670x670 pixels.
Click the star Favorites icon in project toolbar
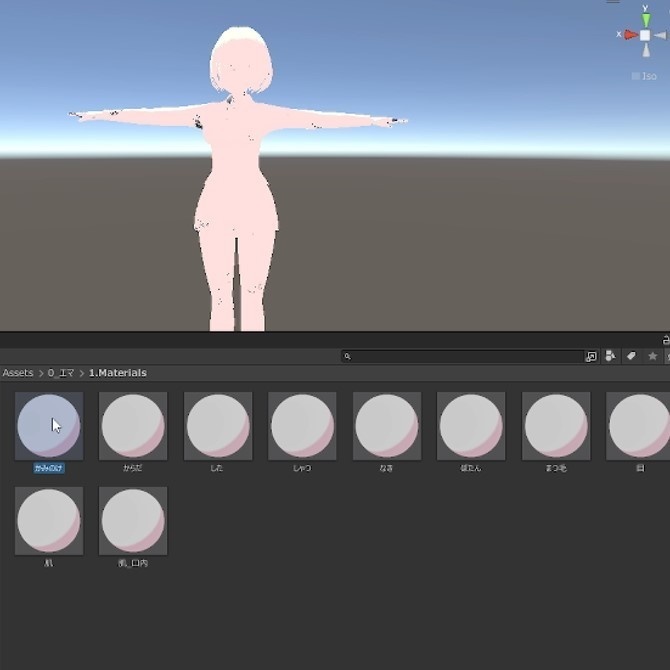pos(652,356)
